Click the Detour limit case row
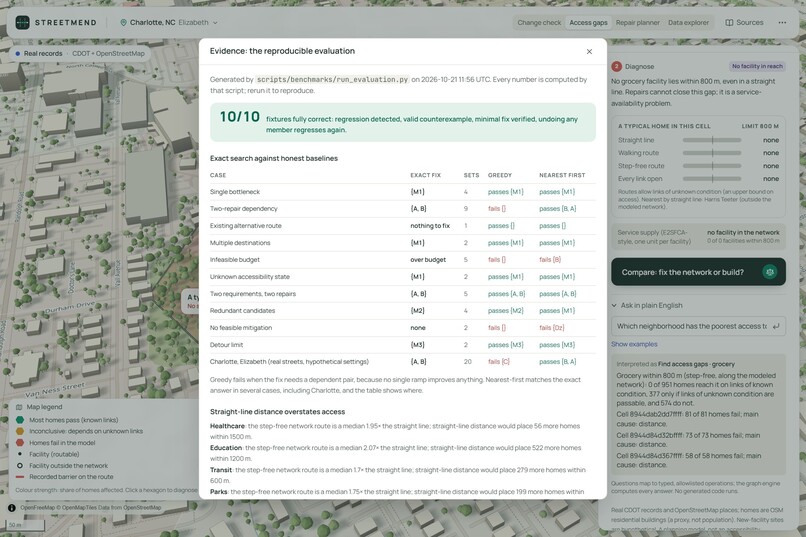This screenshot has height=537, width=806. 402,345
